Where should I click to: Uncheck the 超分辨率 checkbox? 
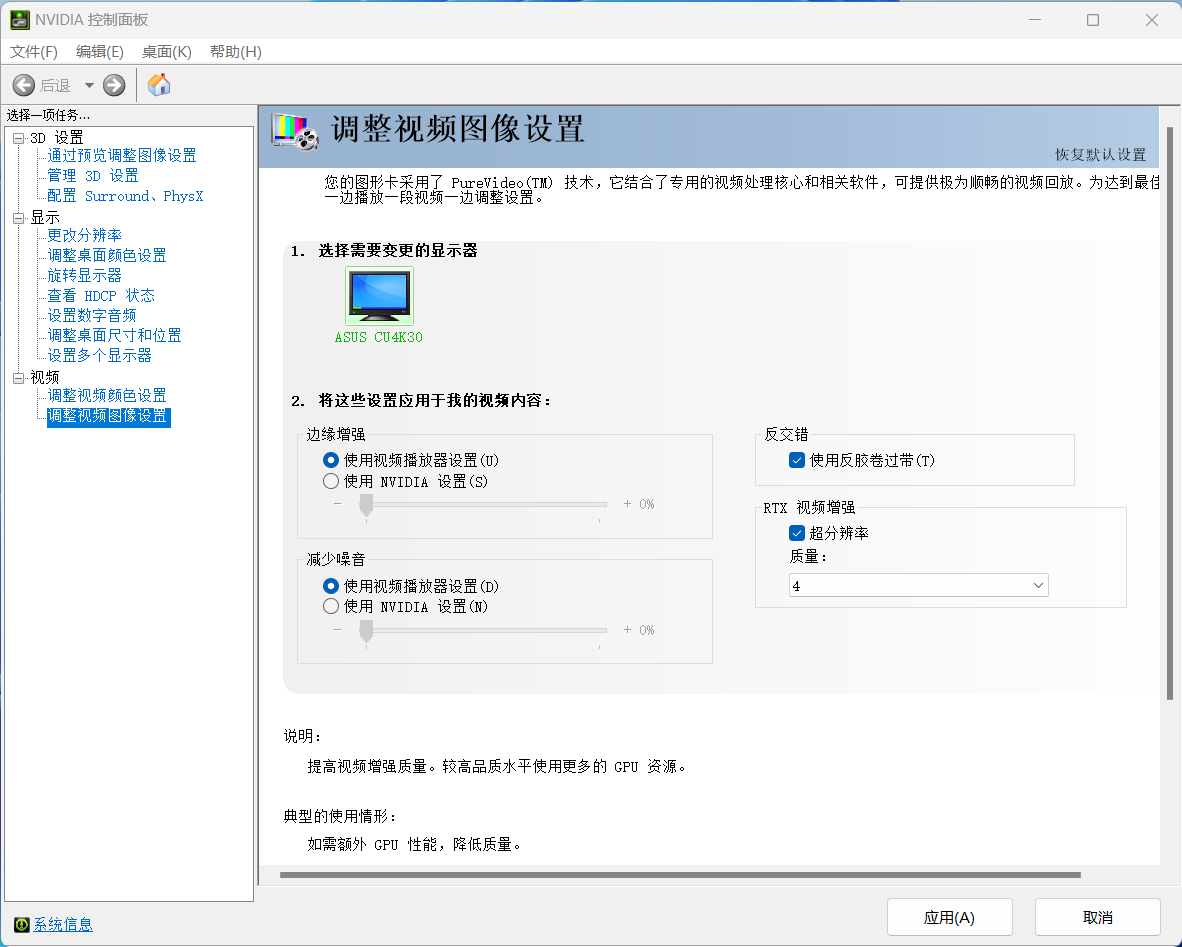(796, 533)
